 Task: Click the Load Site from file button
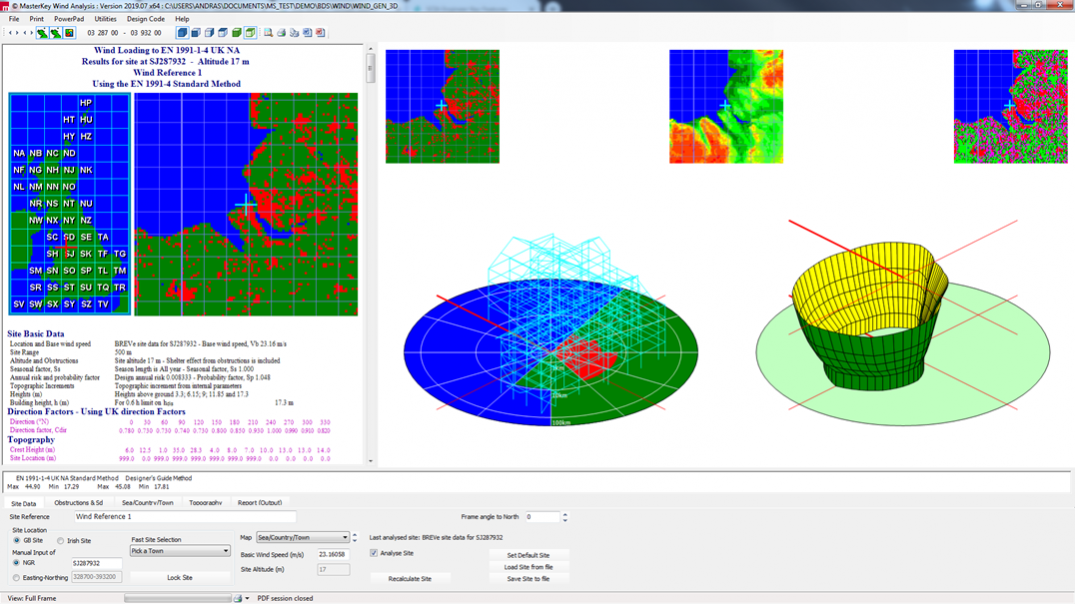528,567
